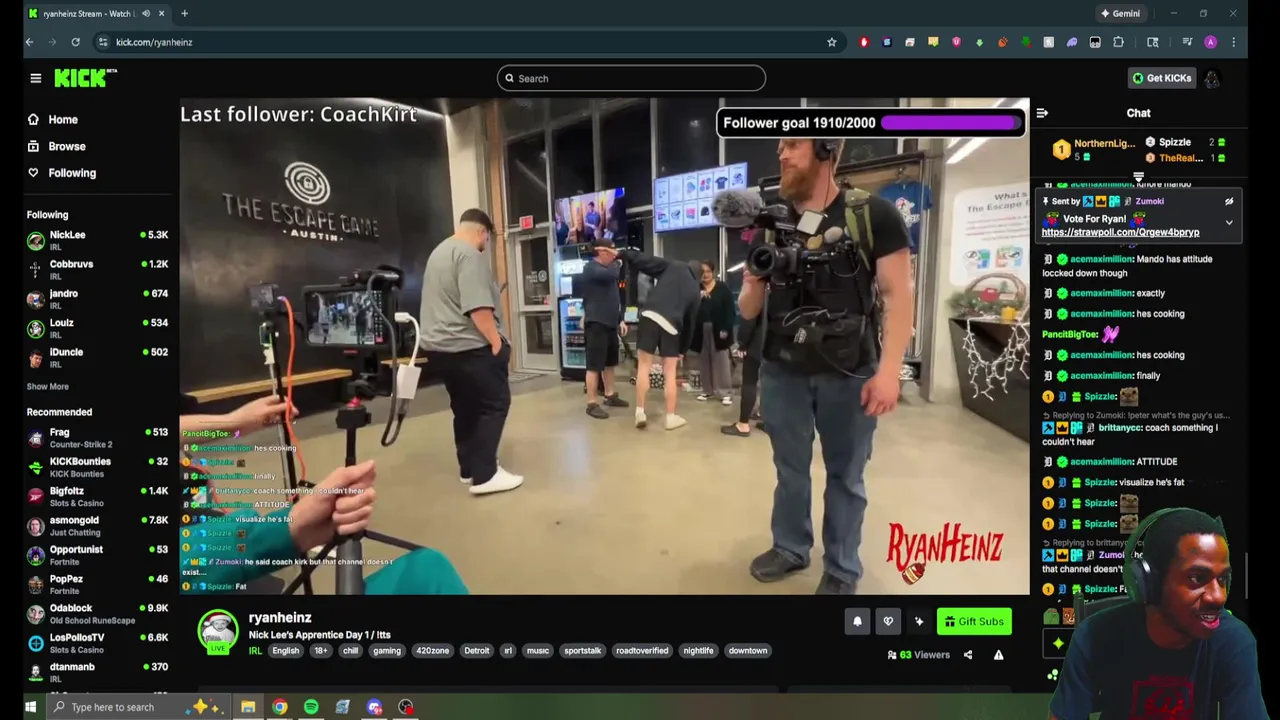Toggle the follow heart button

pyautogui.click(x=888, y=621)
